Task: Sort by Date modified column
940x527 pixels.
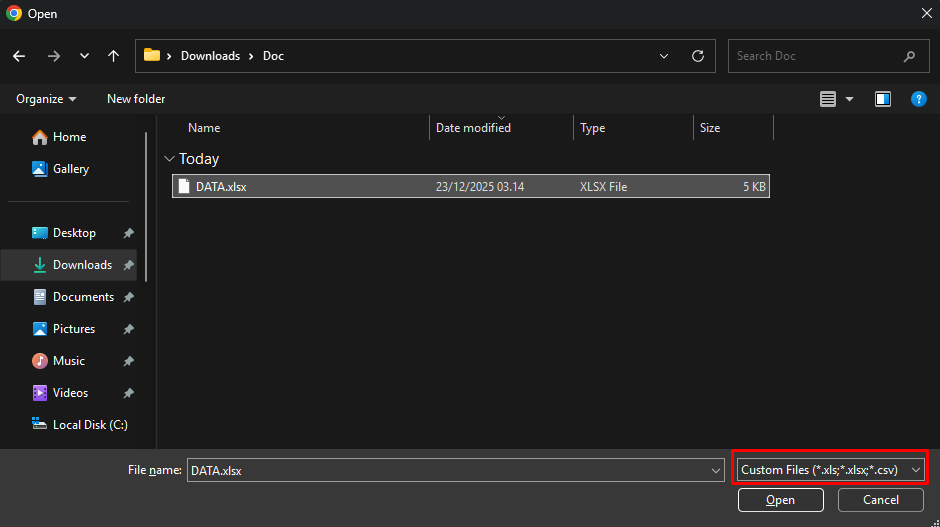Action: [473, 128]
